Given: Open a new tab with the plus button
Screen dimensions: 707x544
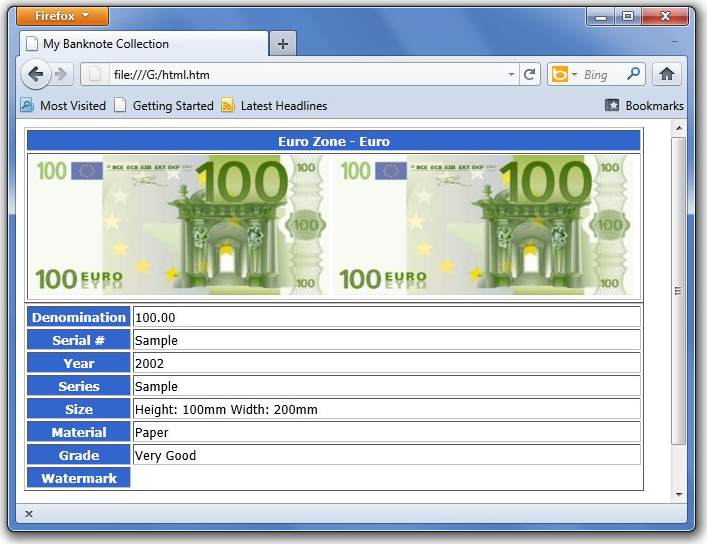Looking at the screenshot, I should pyautogui.click(x=283, y=44).
